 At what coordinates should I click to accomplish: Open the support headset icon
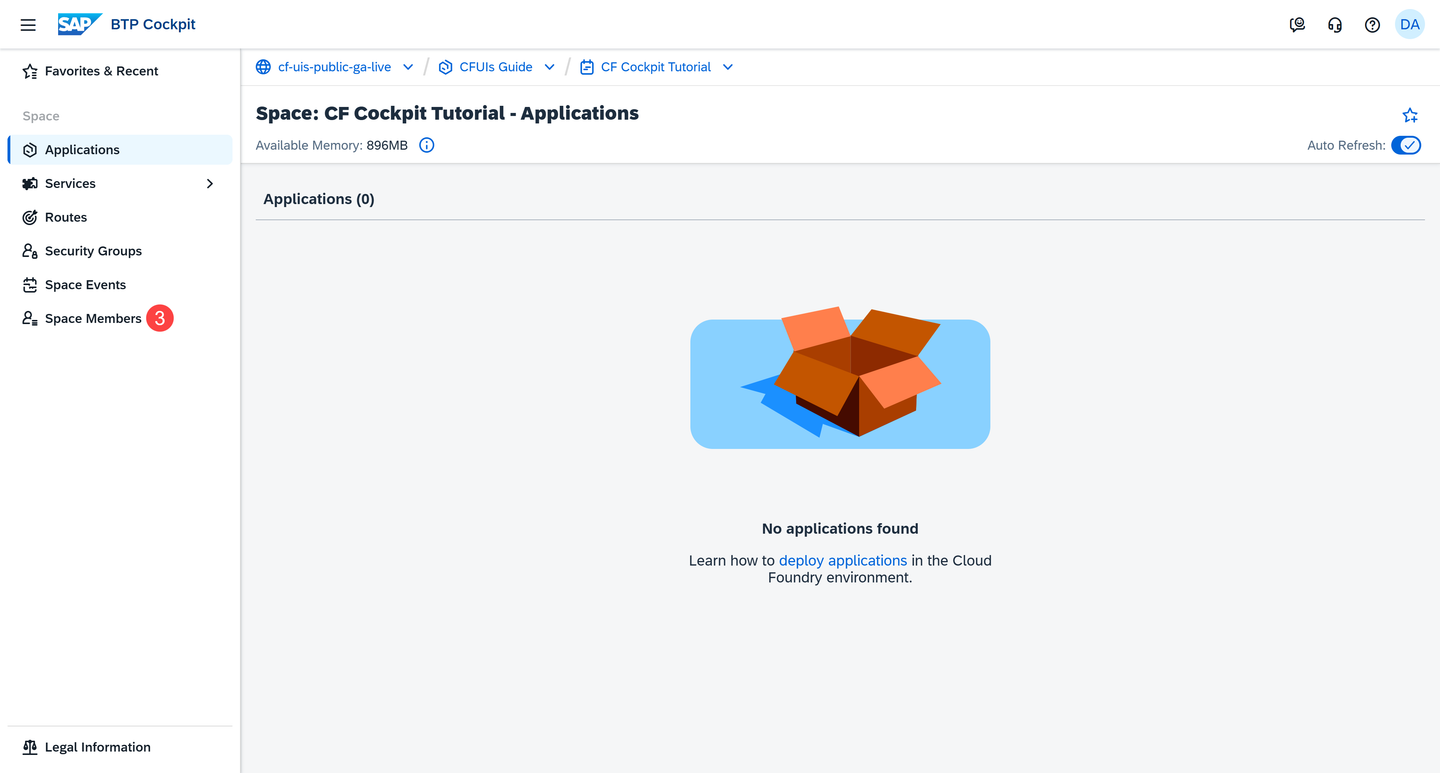pyautogui.click(x=1335, y=25)
